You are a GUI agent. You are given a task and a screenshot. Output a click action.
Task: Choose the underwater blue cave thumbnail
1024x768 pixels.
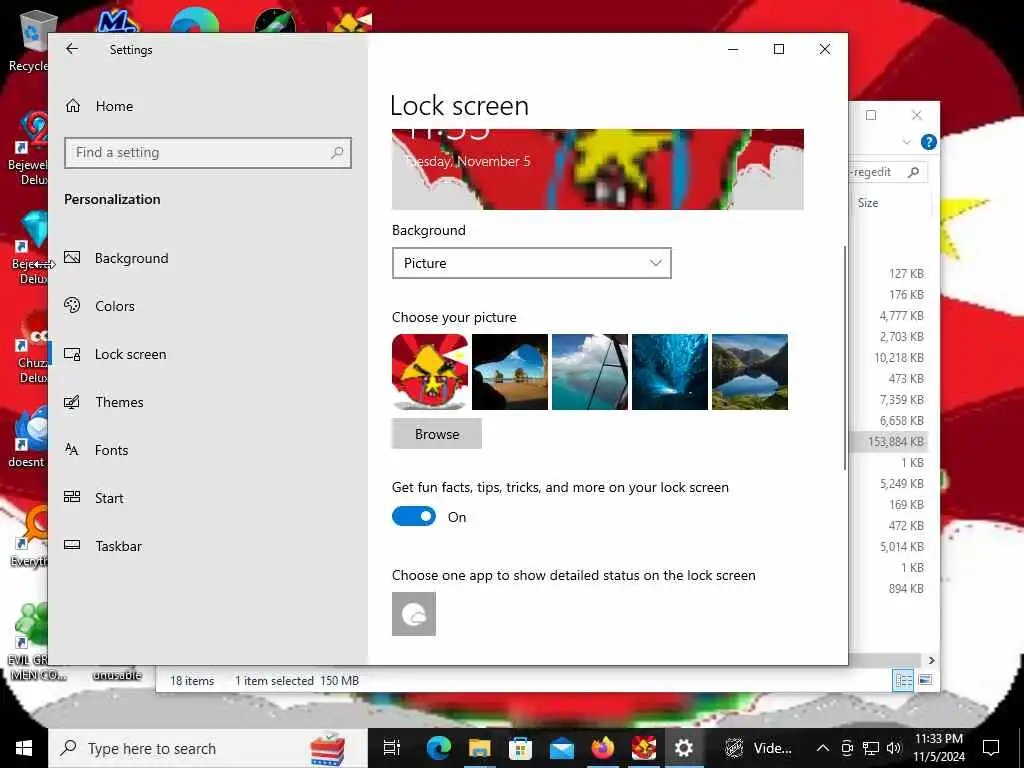tap(669, 372)
